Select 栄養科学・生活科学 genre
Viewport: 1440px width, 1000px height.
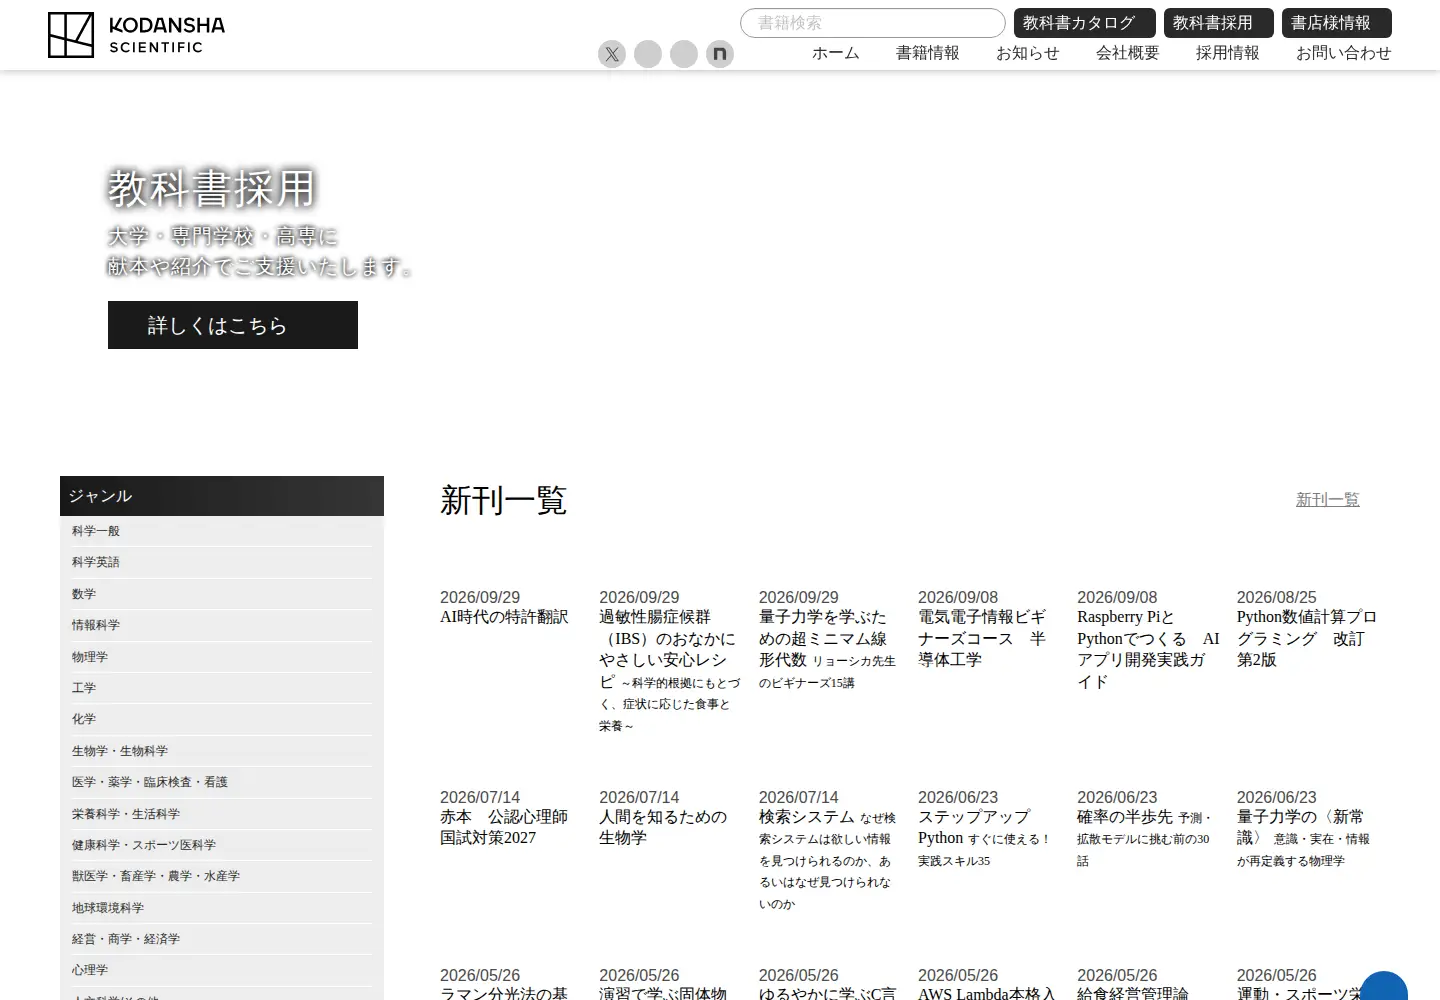click(x=221, y=814)
